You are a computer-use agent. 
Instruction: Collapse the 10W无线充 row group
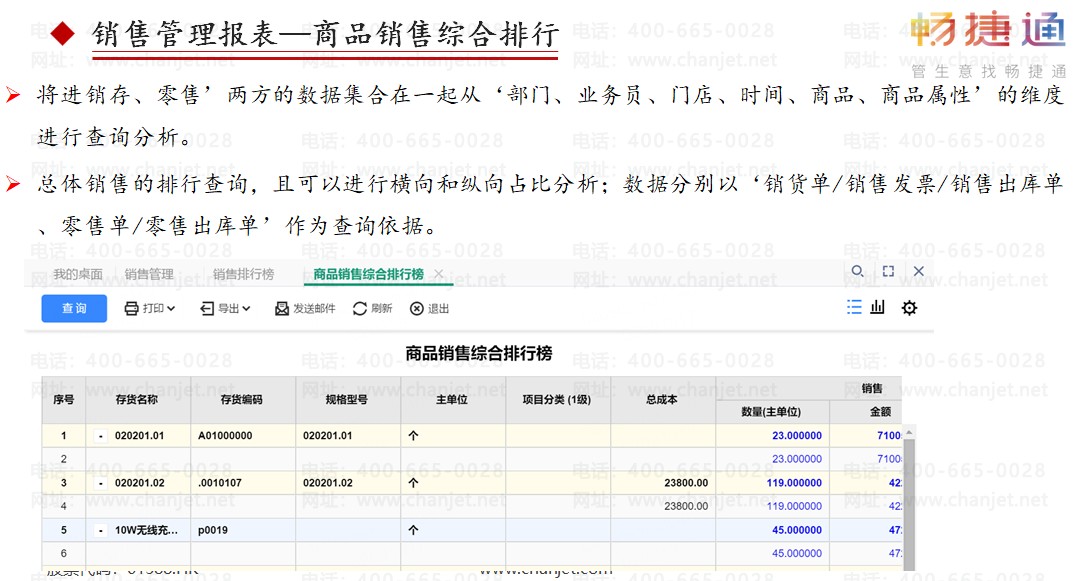[101, 530]
